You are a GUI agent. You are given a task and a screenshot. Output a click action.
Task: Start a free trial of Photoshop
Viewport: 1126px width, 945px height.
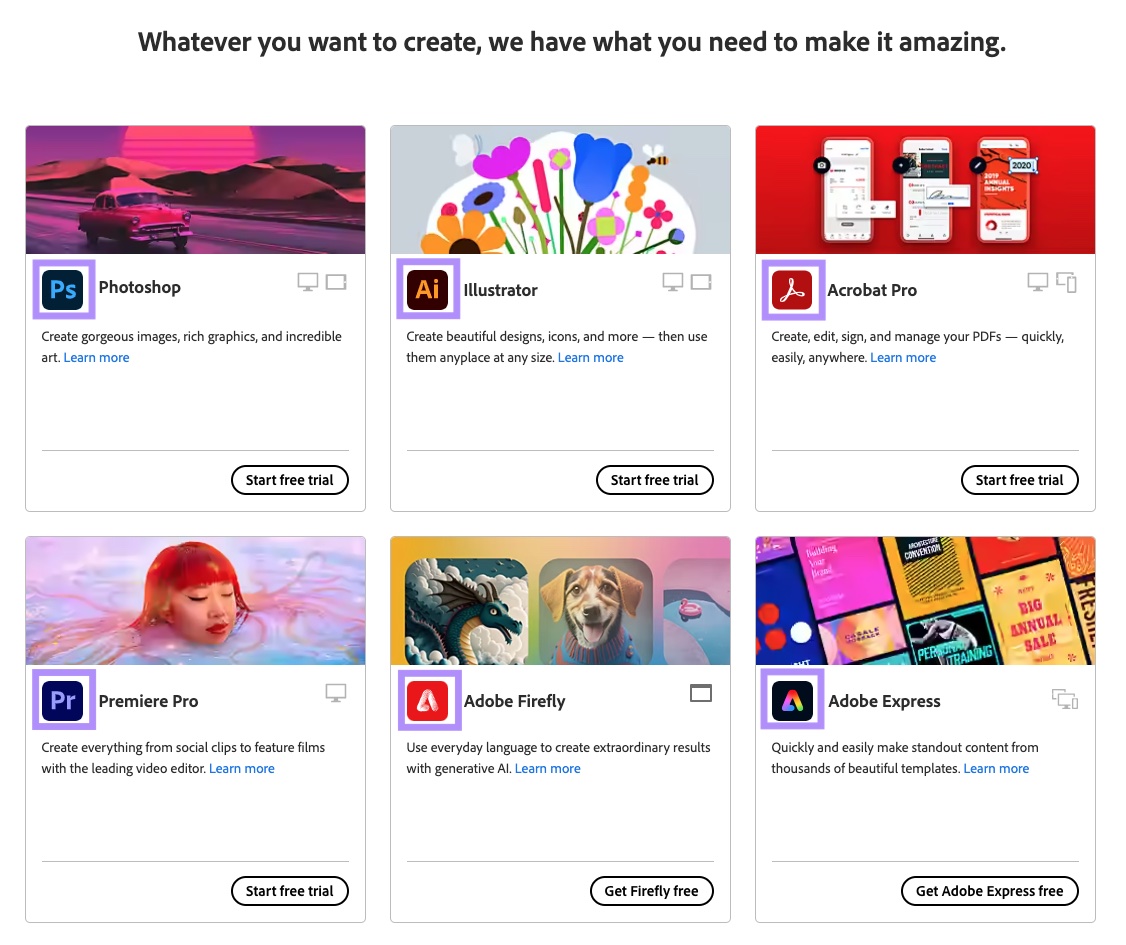(290, 480)
